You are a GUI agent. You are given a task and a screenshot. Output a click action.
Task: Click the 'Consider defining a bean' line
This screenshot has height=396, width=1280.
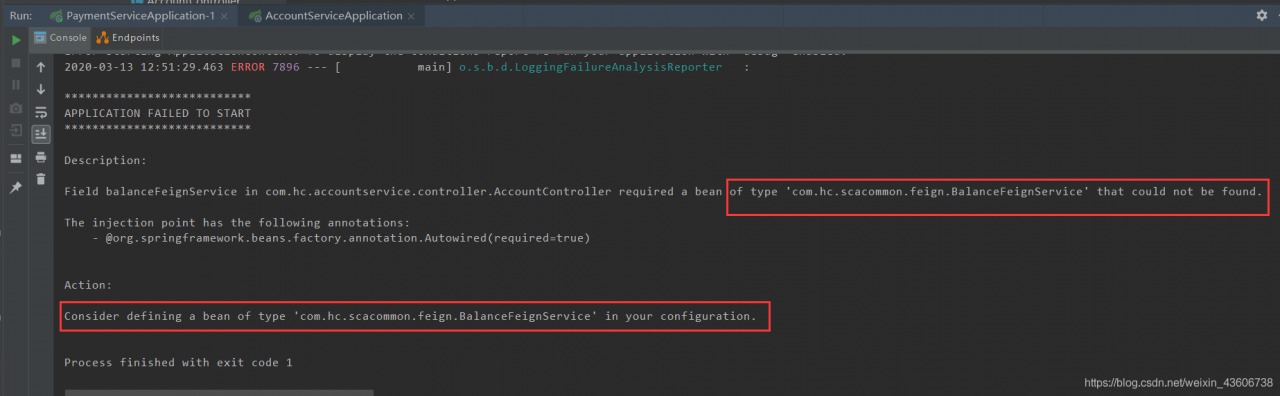tap(410, 316)
